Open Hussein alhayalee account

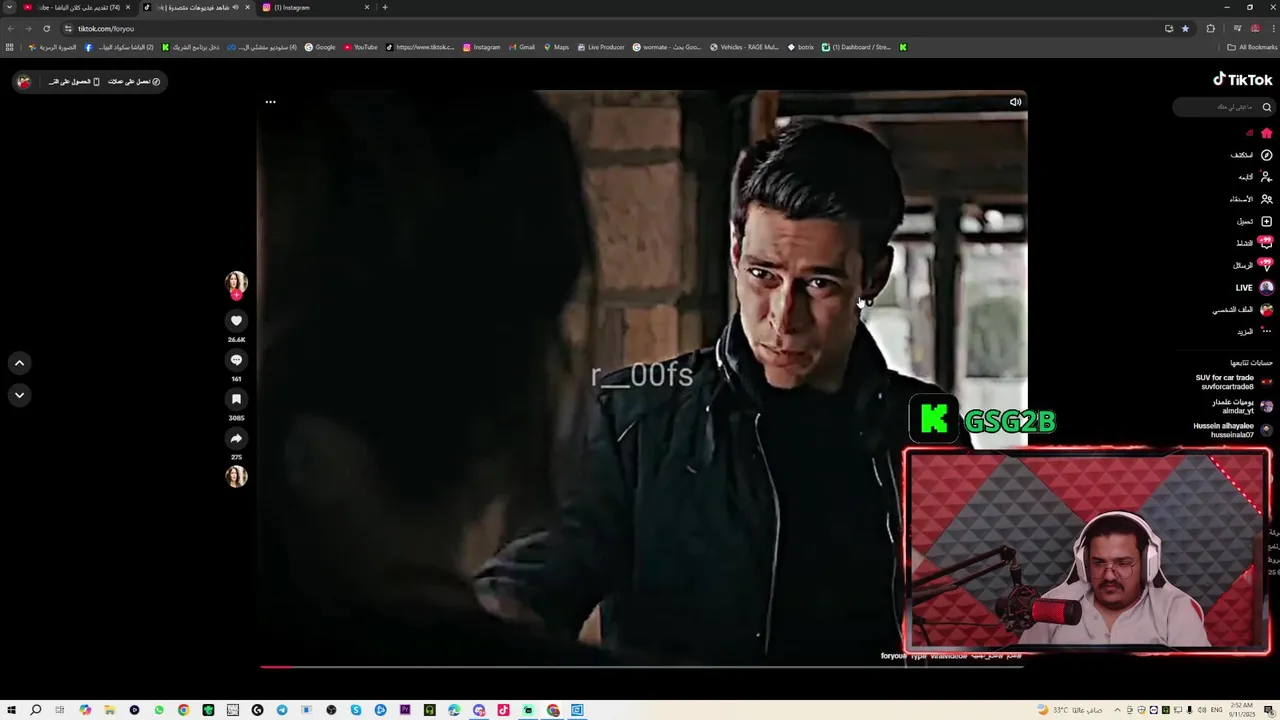pos(1232,430)
